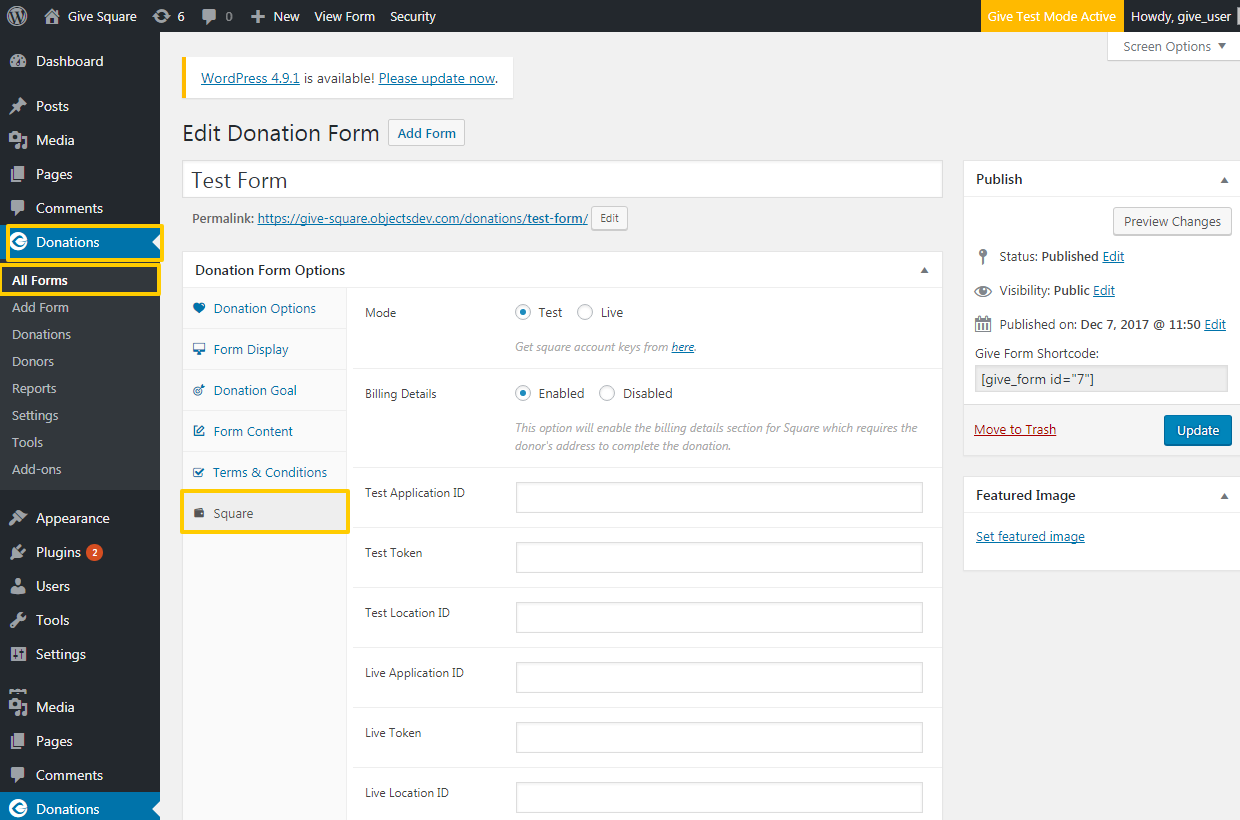Click Edit next to Status: Published
1240x820 pixels.
pos(1113,256)
